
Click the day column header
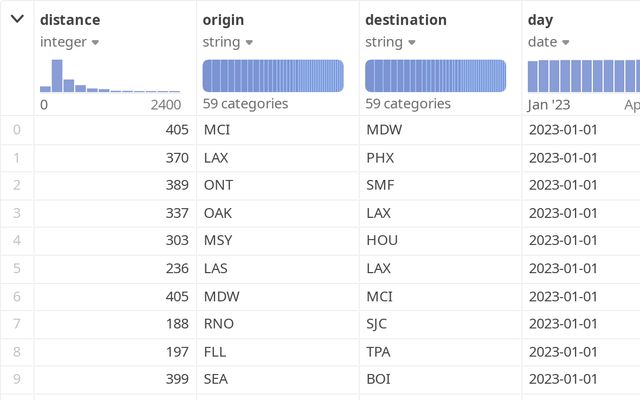[x=540, y=20]
